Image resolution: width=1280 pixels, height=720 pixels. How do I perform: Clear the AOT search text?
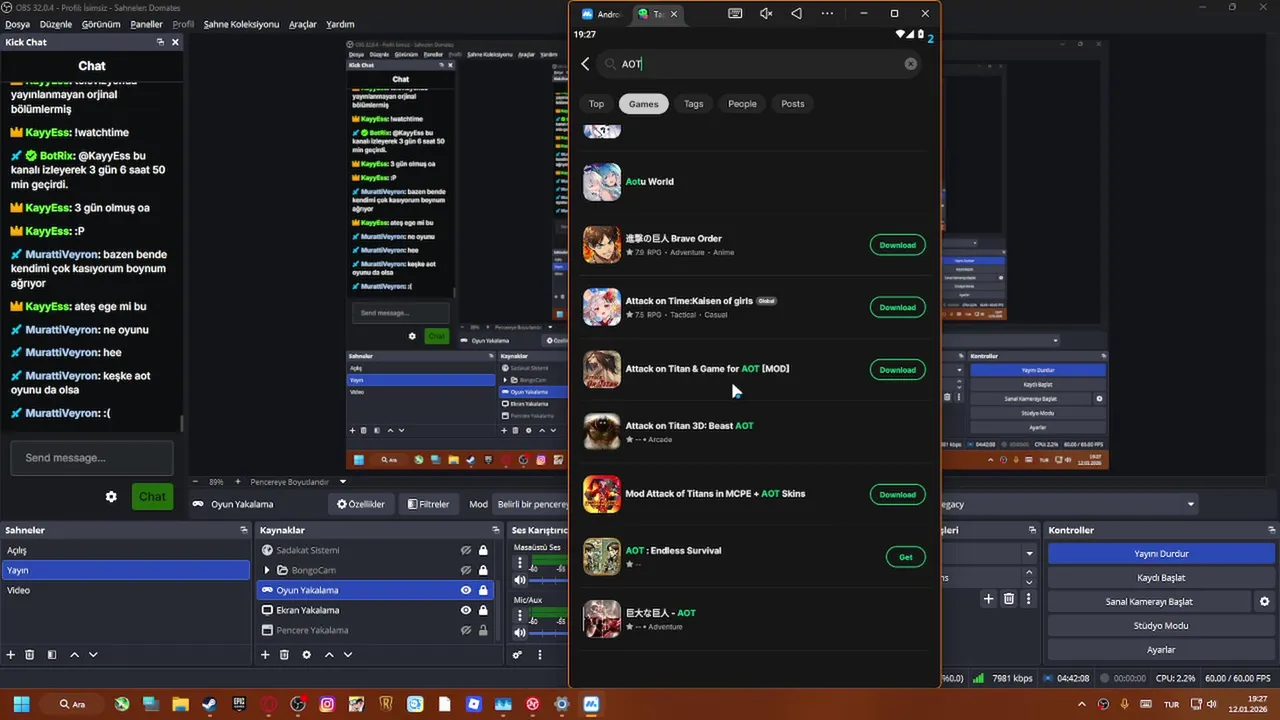pyautogui.click(x=911, y=64)
